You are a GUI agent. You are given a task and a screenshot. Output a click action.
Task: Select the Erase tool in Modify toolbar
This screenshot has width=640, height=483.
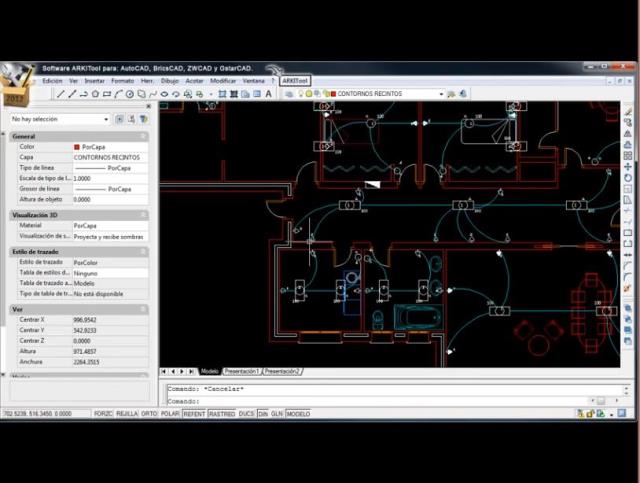[628, 111]
